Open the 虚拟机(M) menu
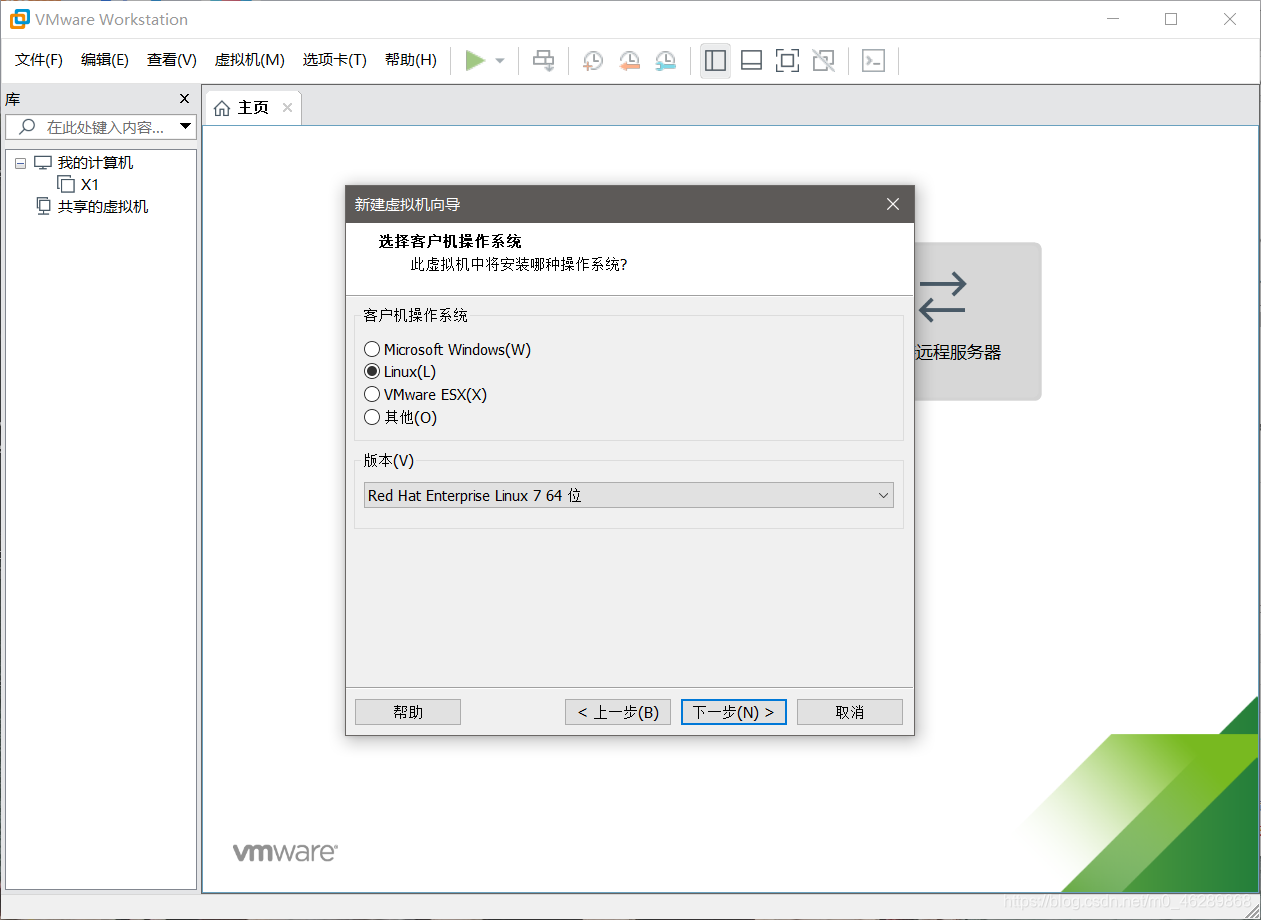1261x920 pixels. tap(250, 60)
